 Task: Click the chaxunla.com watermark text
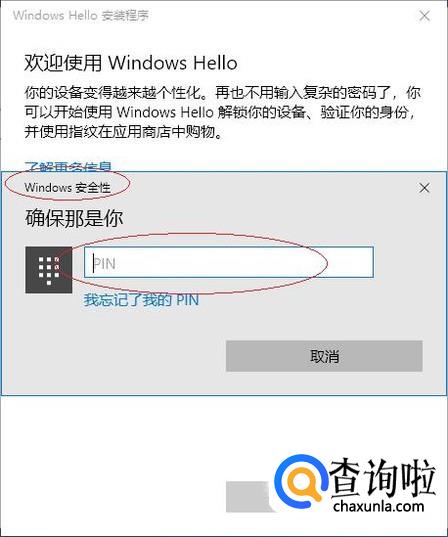378,506
